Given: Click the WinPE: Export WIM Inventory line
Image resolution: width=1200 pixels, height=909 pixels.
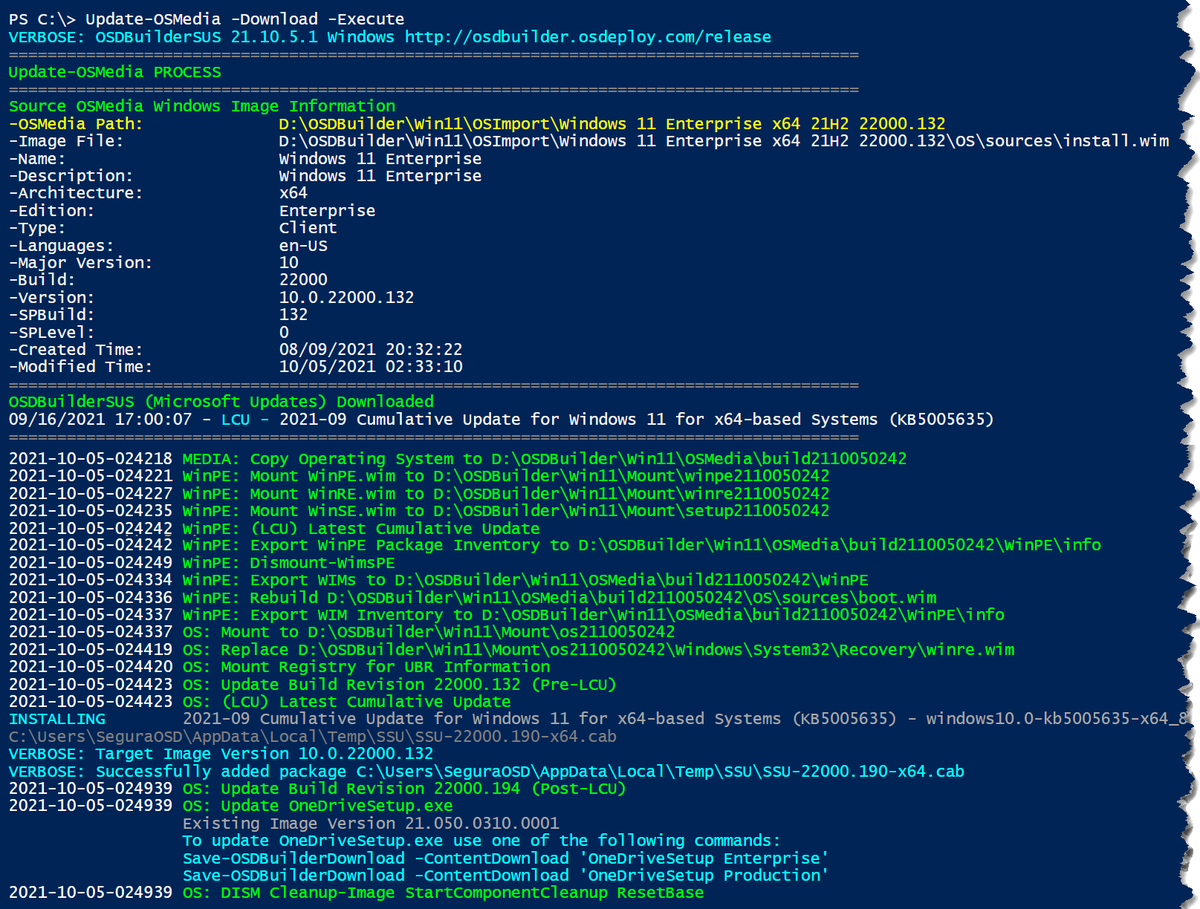Looking at the screenshot, I should (506, 614).
